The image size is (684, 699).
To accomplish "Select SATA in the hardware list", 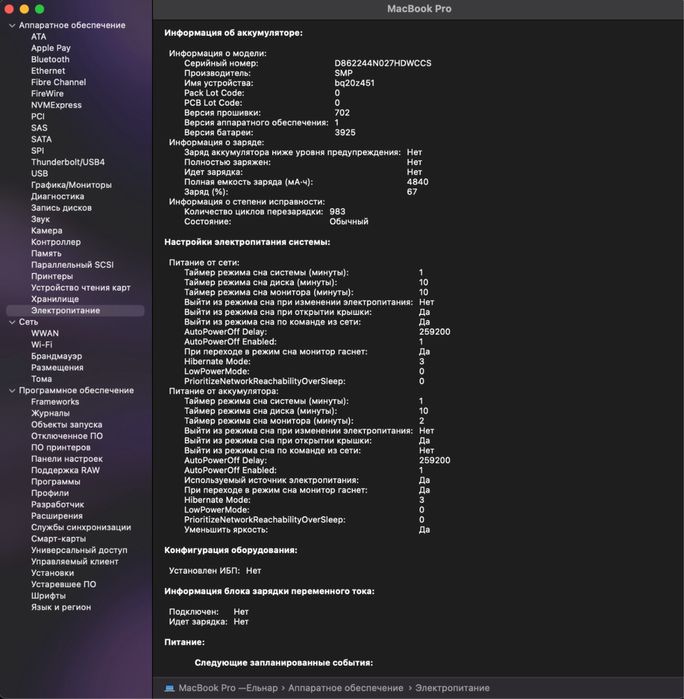I will click(41, 140).
